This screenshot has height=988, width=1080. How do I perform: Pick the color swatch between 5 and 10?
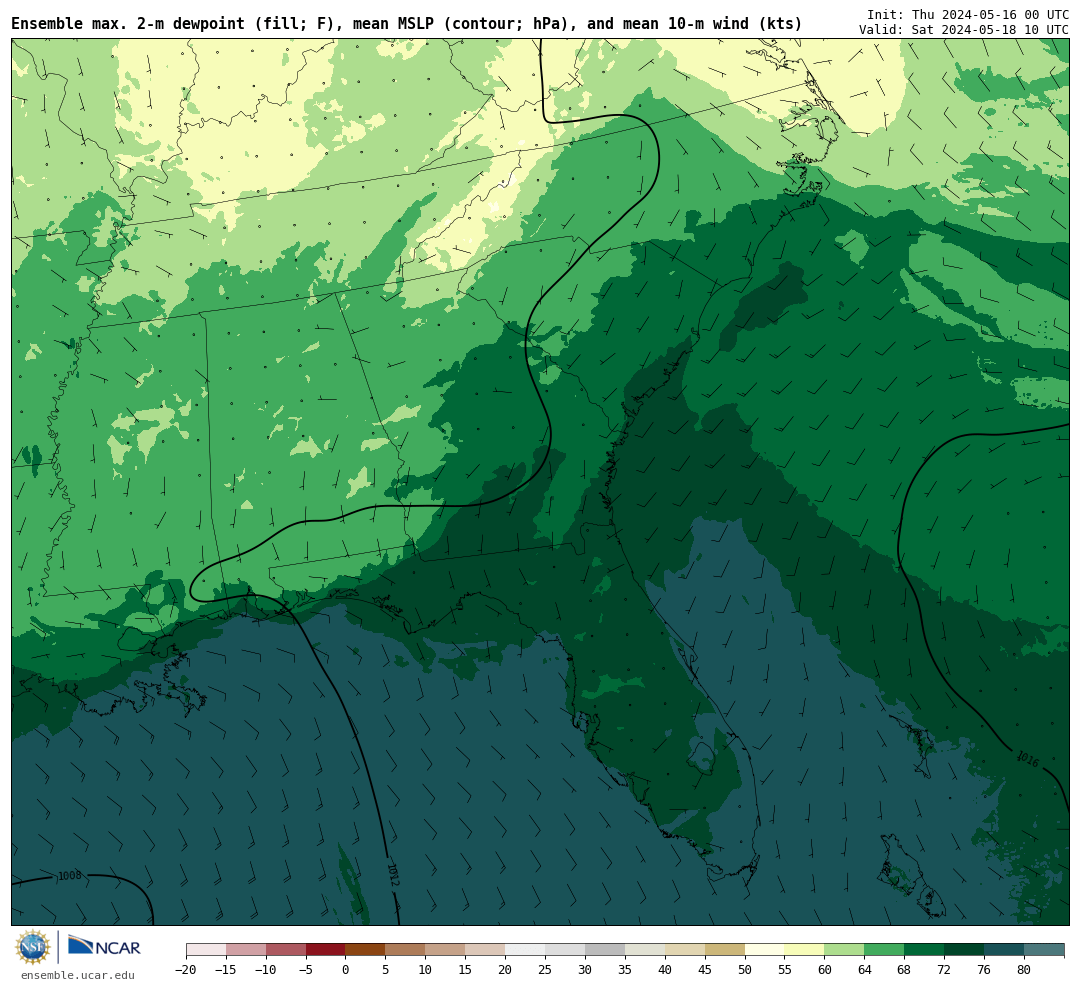(x=406, y=950)
